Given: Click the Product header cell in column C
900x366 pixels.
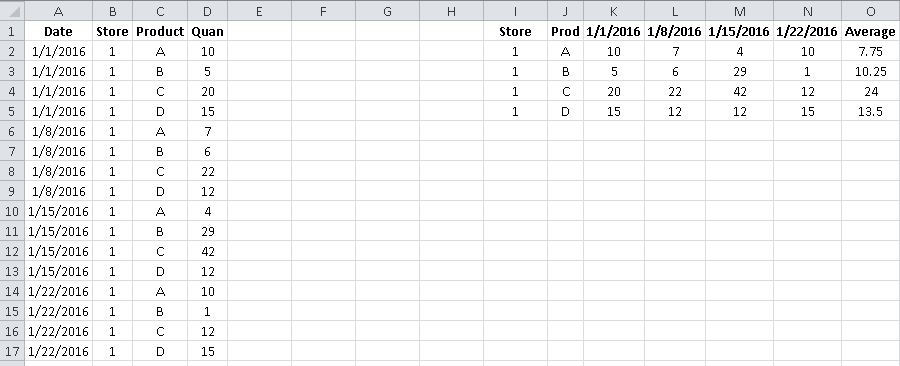Looking at the screenshot, I should [x=160, y=31].
